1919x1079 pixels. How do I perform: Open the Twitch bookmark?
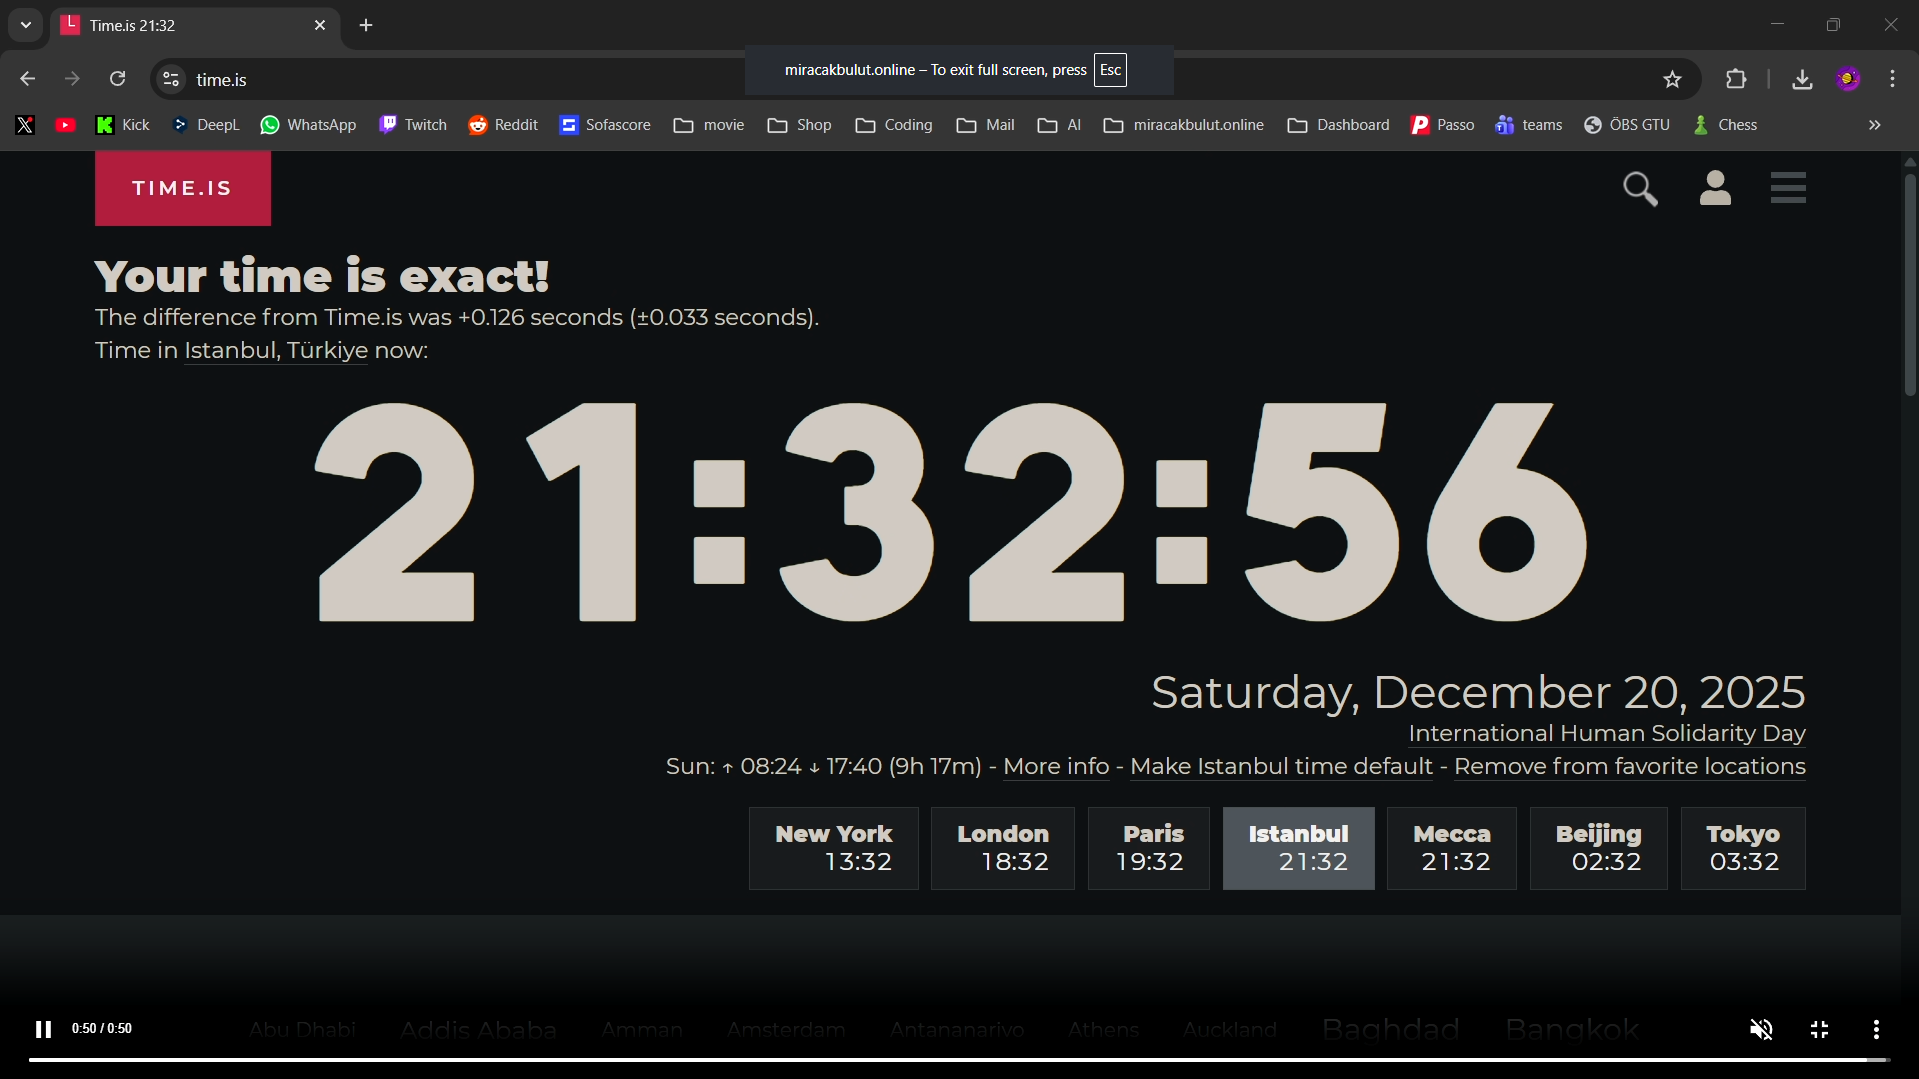(x=413, y=125)
